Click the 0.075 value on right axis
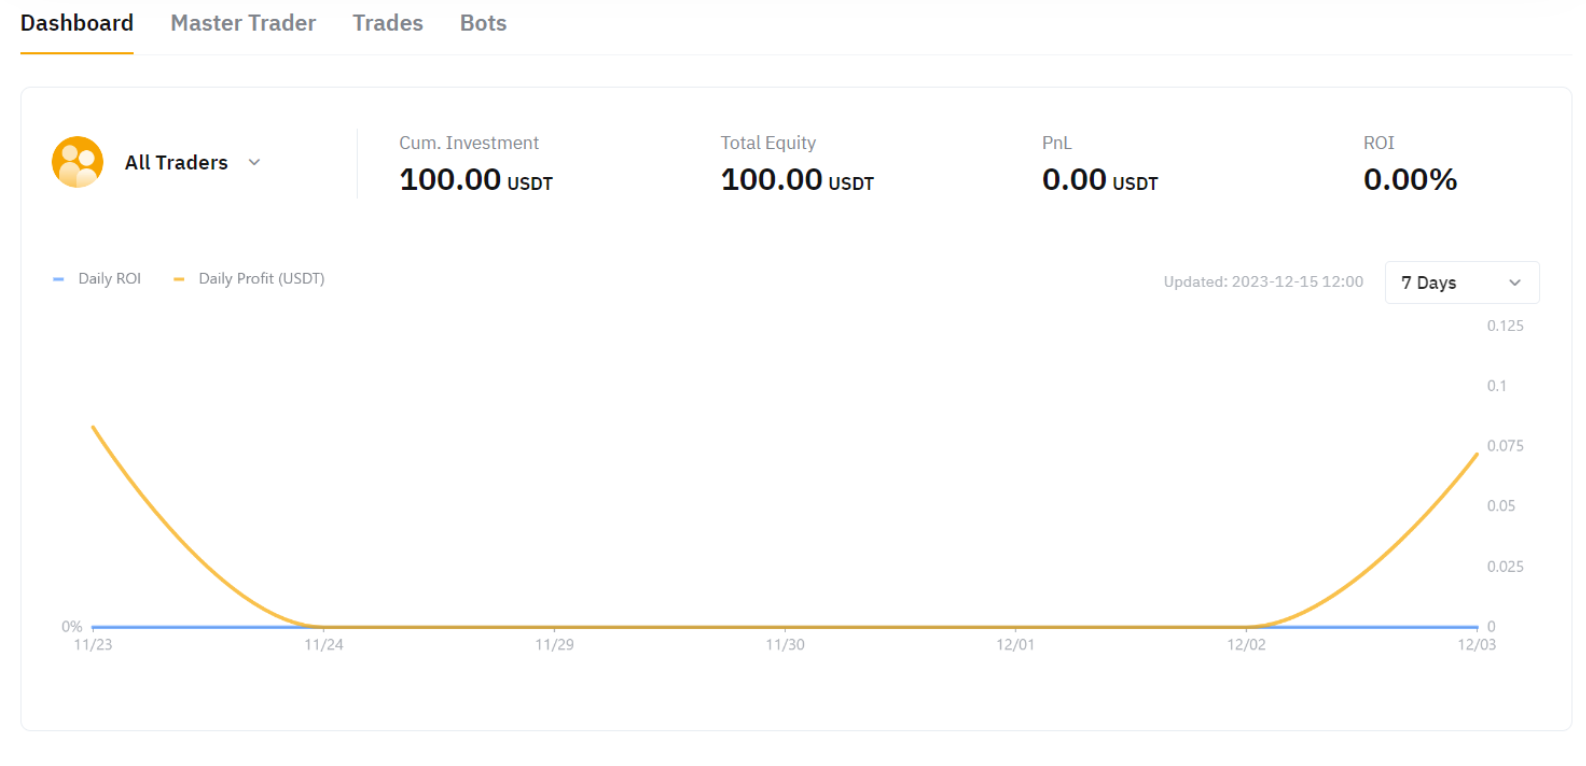This screenshot has width=1586, height=766. 1504,446
